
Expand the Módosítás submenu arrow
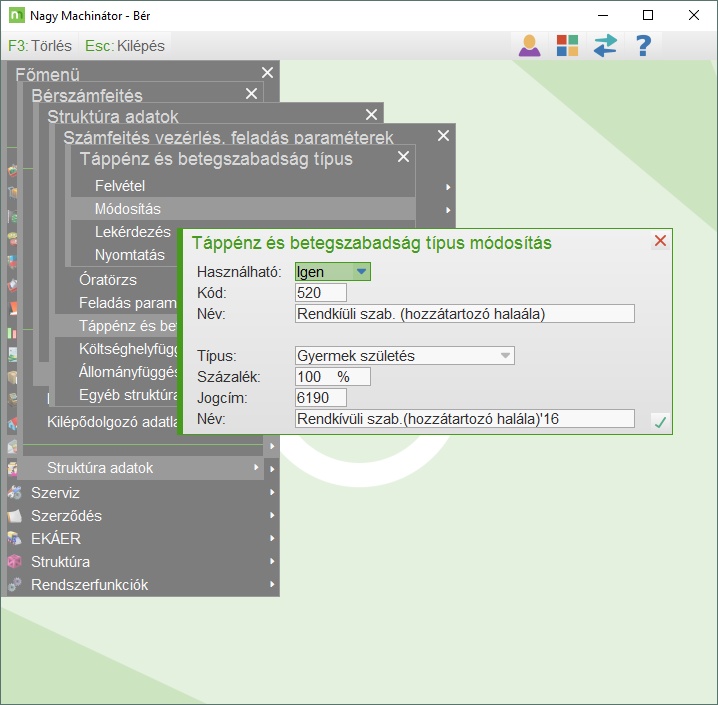pyautogui.click(x=448, y=210)
